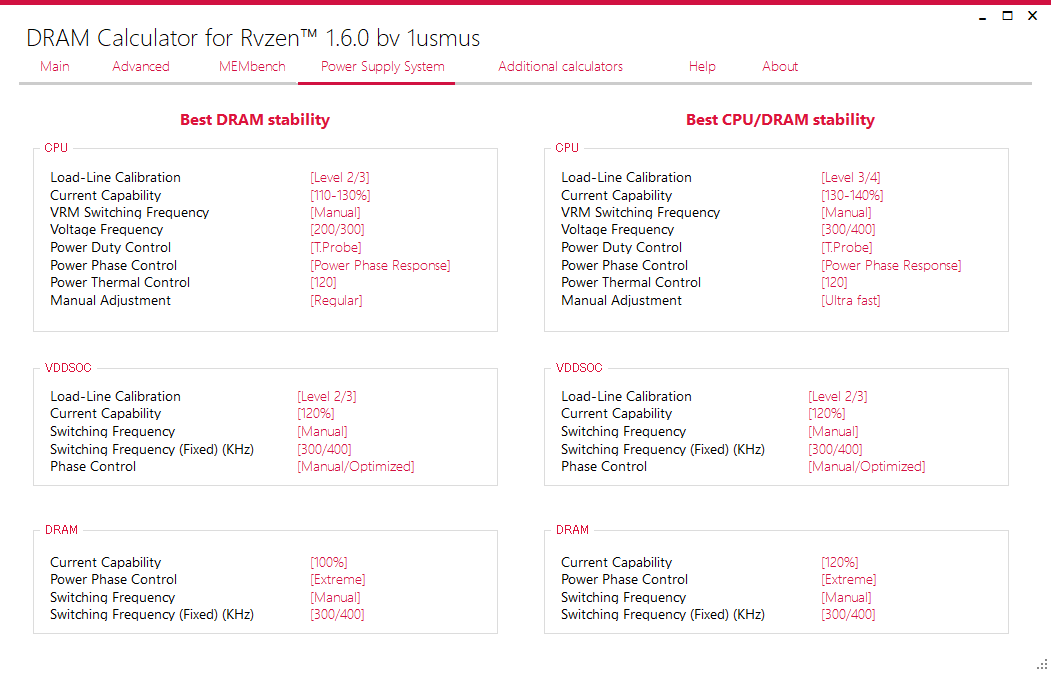Screen dimensions: 1051x673
Task: Click DRAM Current Capability label under Best DRAM stability
Action: click(x=106, y=562)
